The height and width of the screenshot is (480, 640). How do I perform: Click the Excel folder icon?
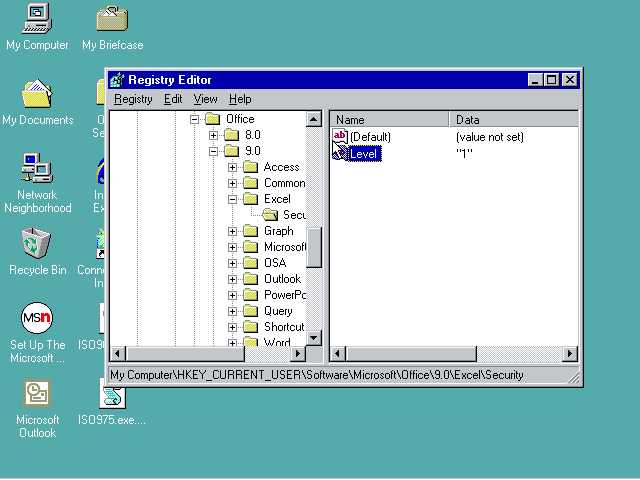[251, 199]
